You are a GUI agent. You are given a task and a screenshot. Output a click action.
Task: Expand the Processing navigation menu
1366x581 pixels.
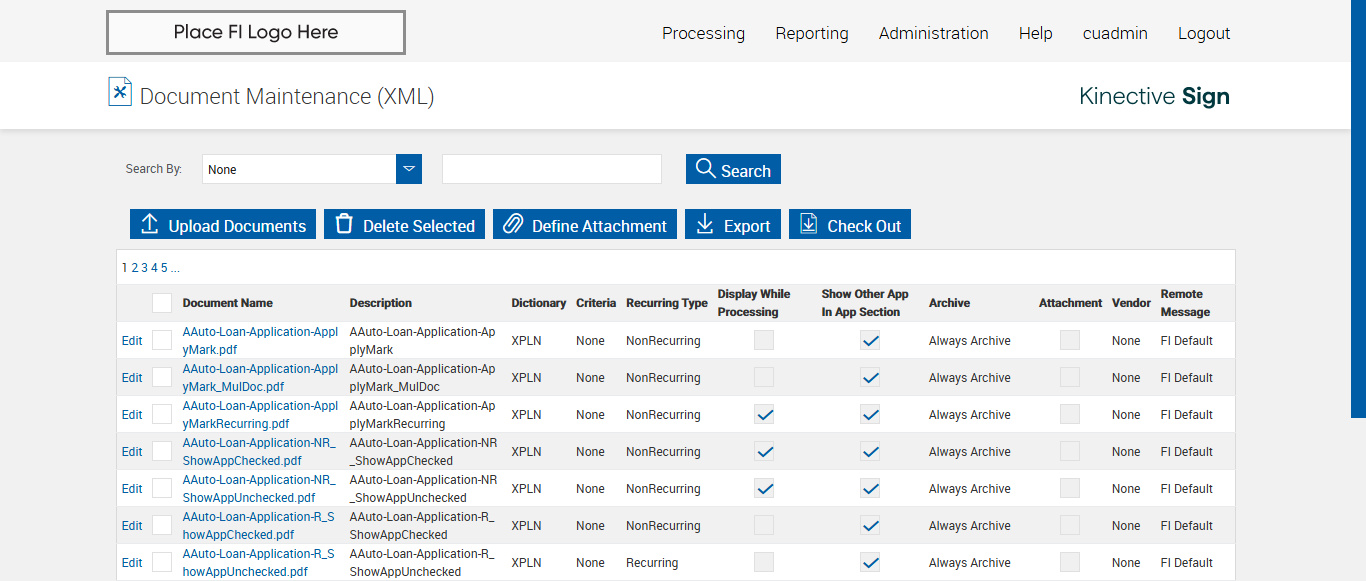coord(703,33)
